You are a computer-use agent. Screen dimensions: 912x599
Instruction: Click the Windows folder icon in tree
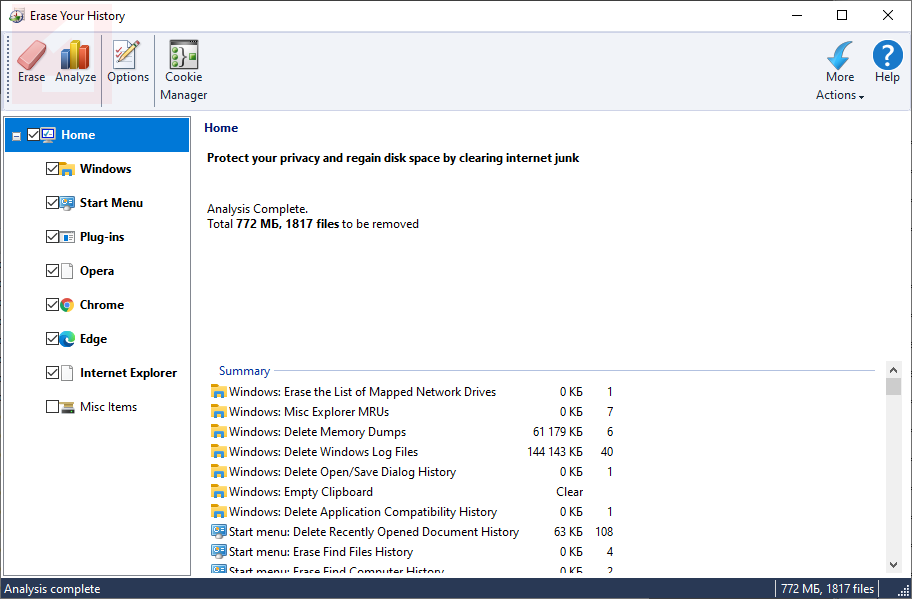point(67,169)
